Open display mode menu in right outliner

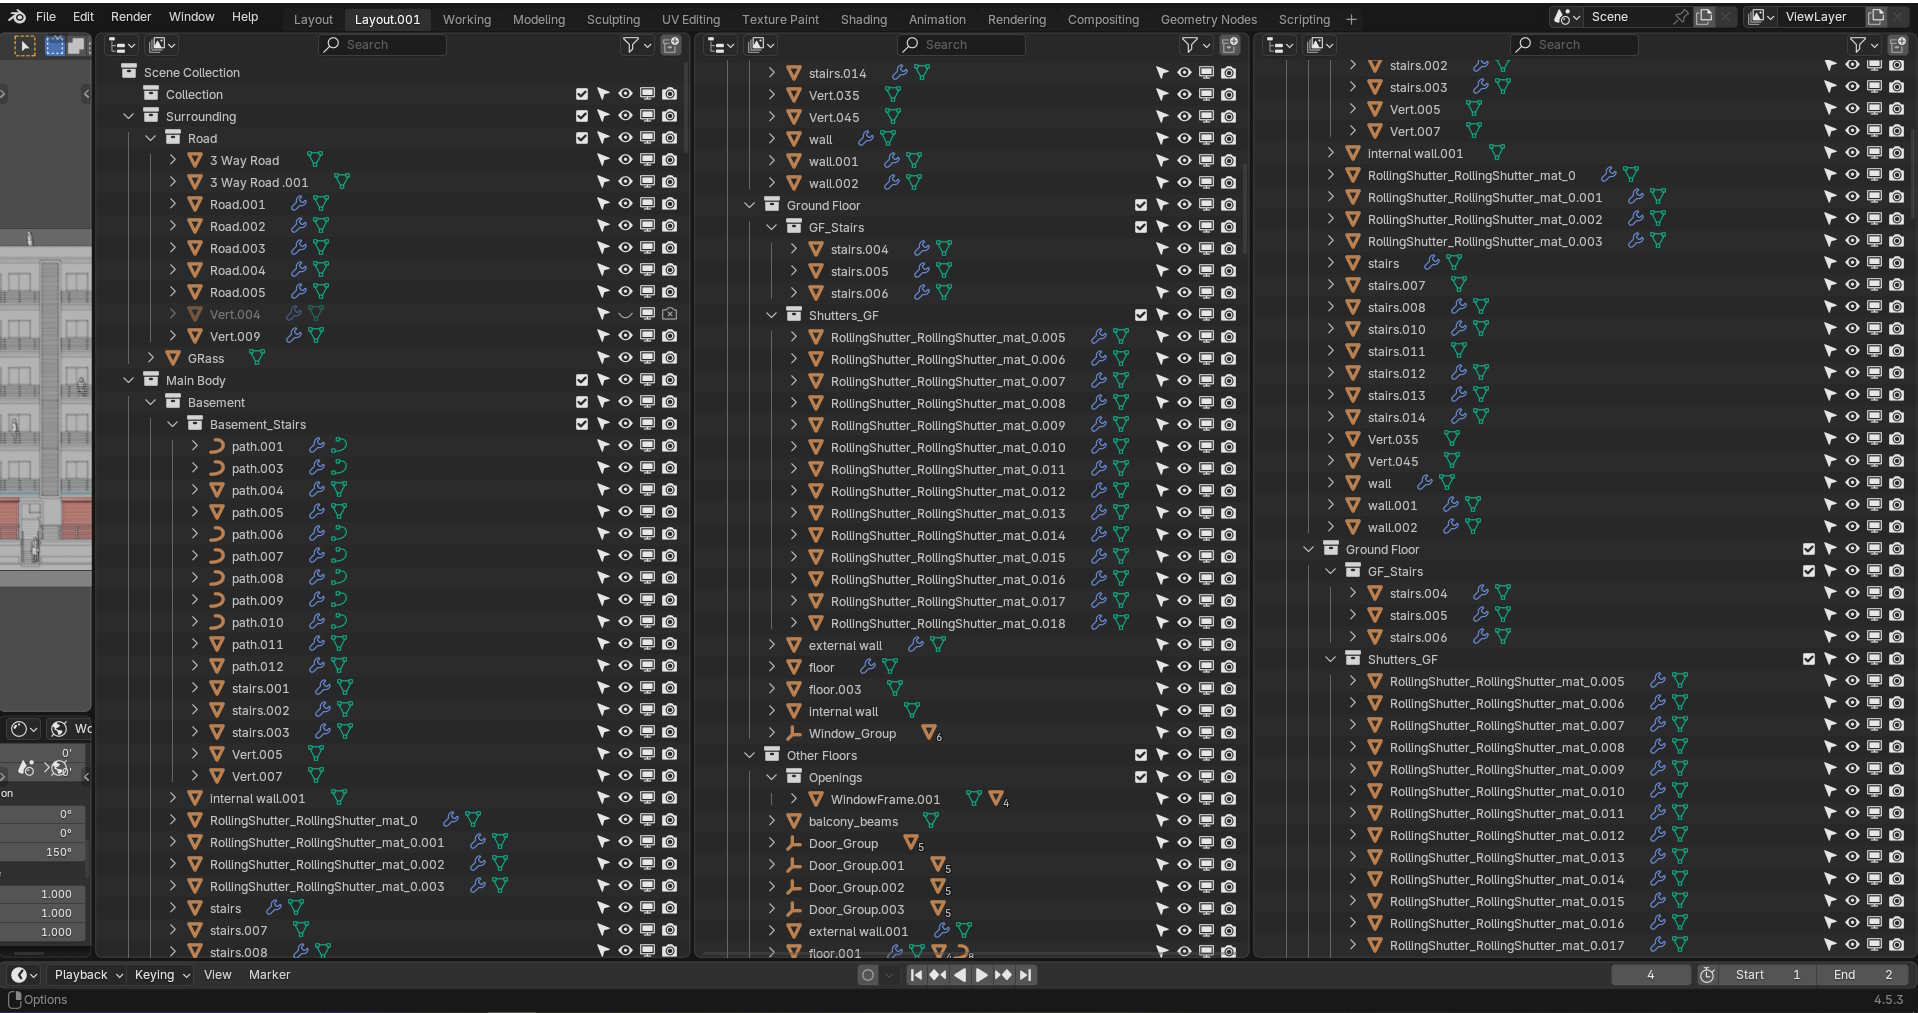click(1322, 45)
